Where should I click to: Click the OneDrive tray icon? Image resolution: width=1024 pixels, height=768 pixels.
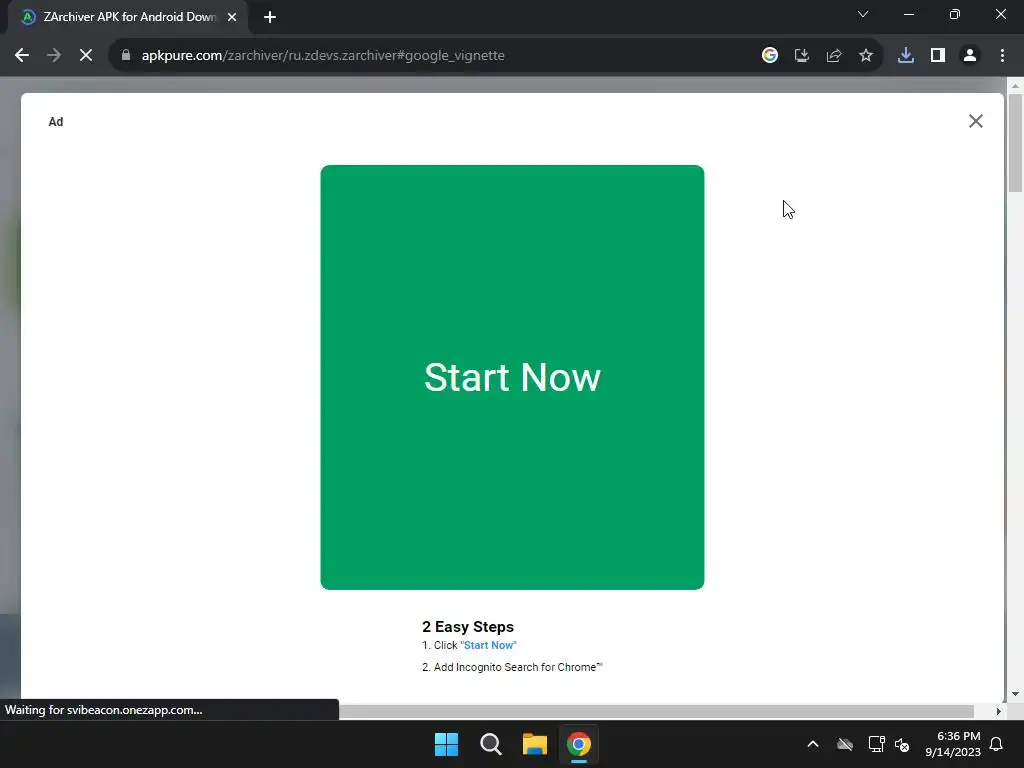pos(844,744)
